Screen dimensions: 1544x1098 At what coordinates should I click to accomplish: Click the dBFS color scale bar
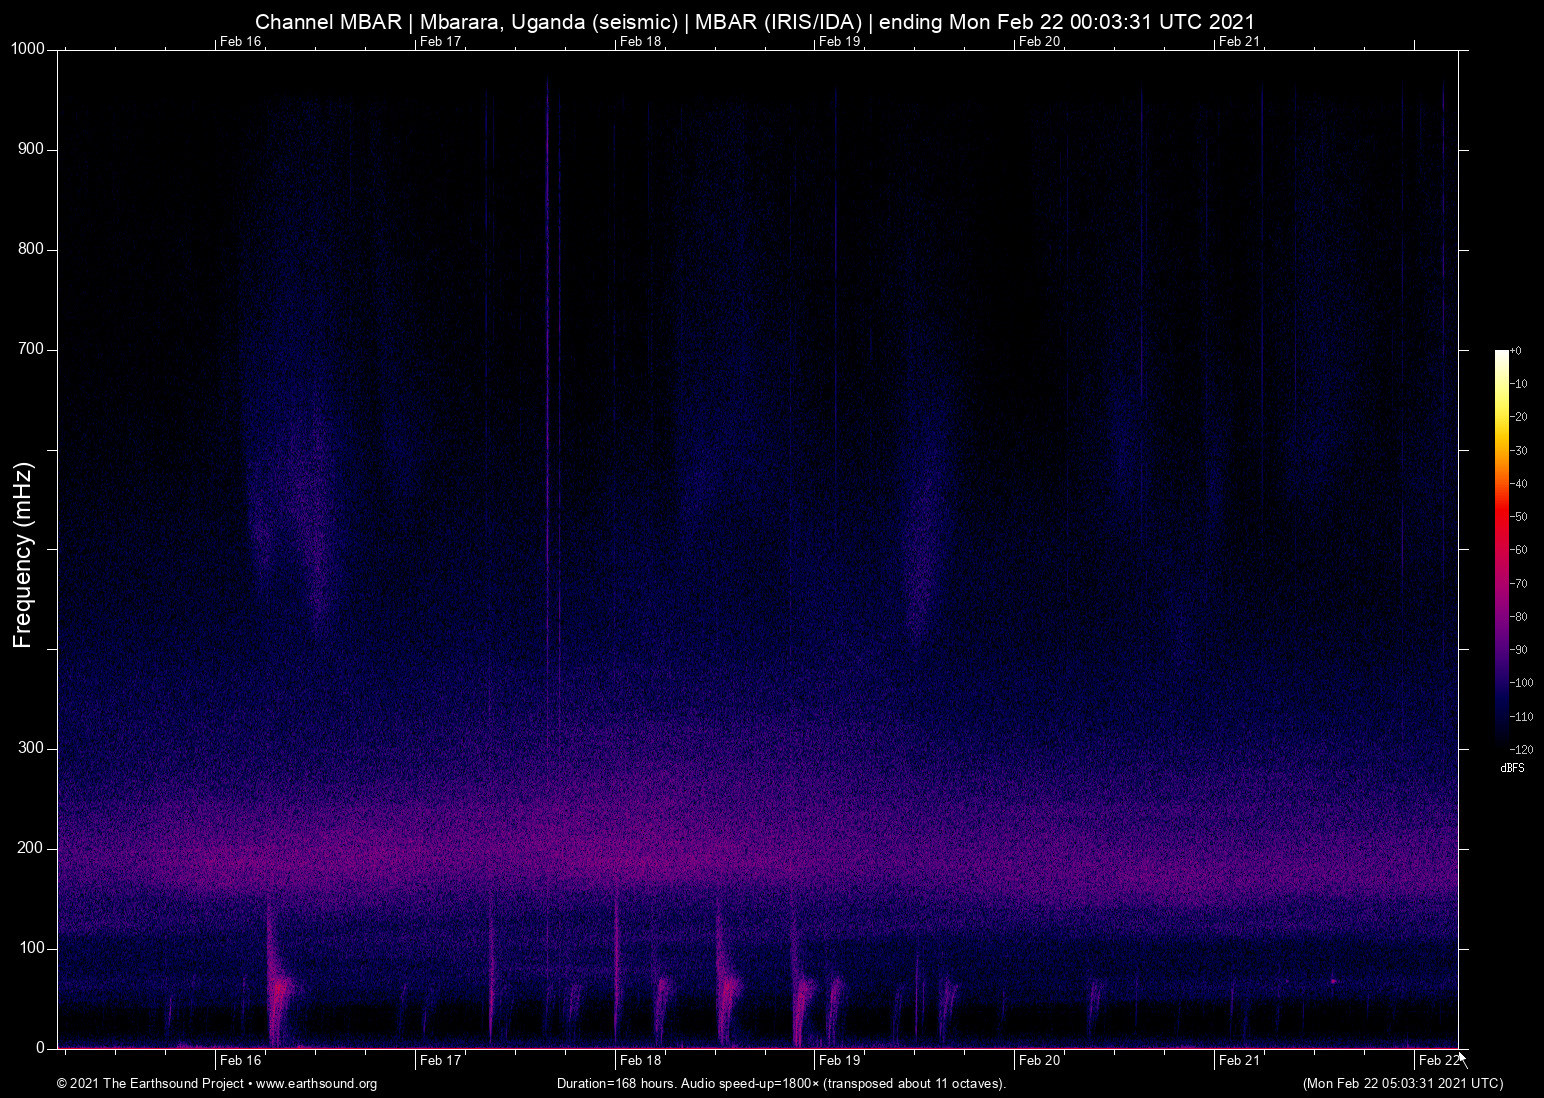pos(1501,548)
